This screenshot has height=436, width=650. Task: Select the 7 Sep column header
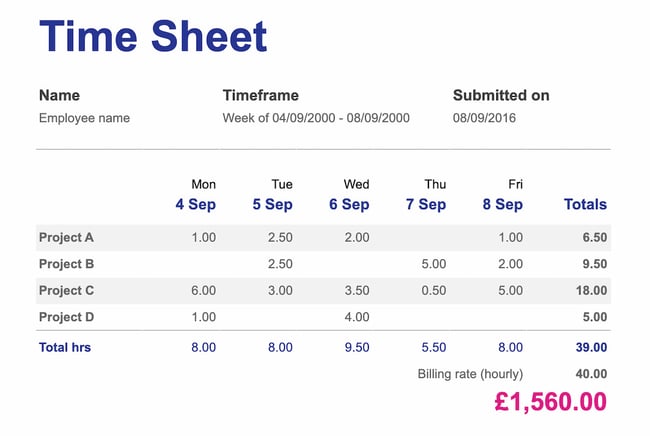coord(426,204)
